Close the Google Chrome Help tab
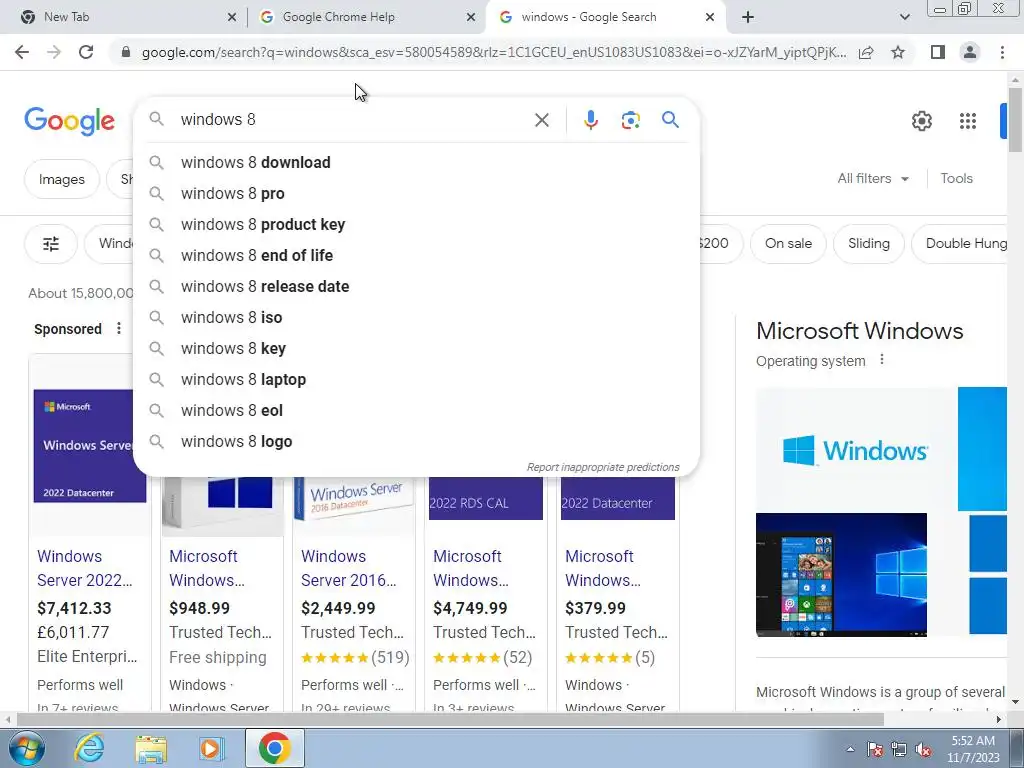The width and height of the screenshot is (1024, 768). [x=471, y=18]
